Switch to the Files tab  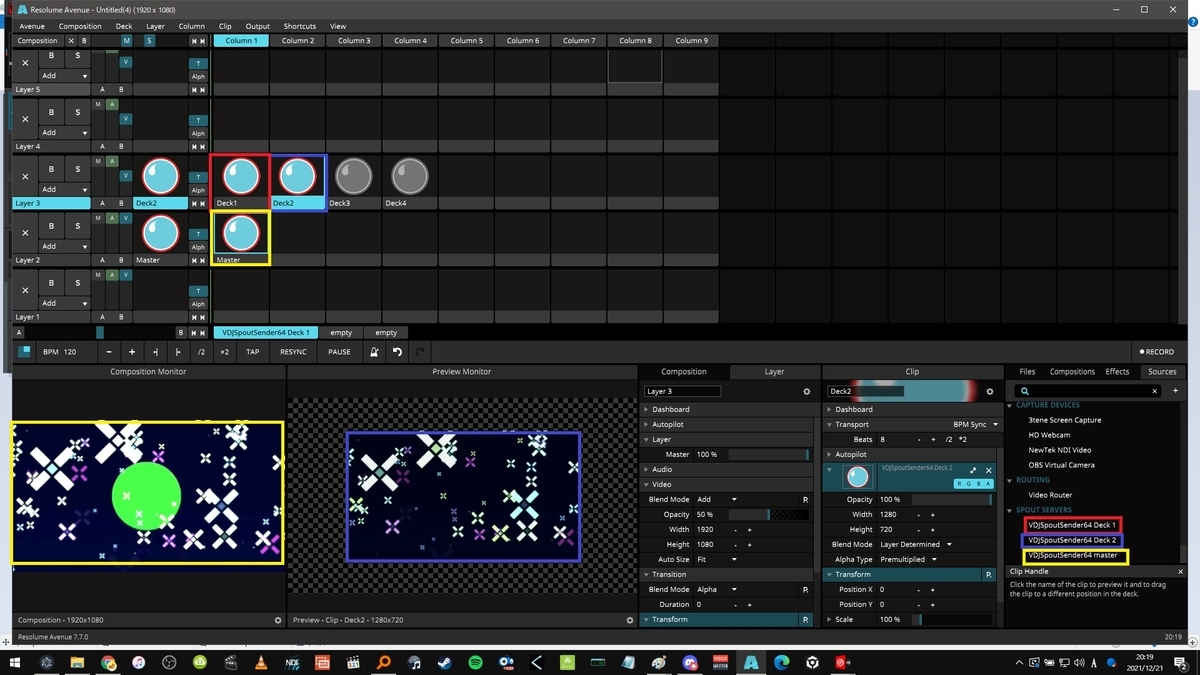(1027, 371)
